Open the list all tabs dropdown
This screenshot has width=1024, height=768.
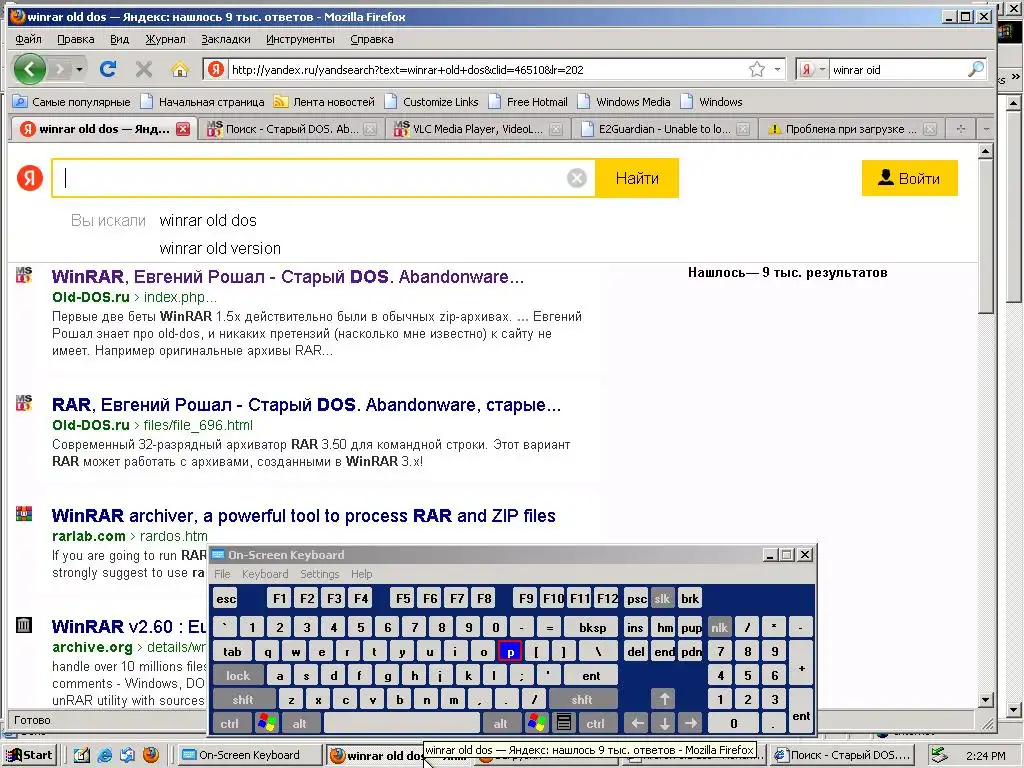pos(986,129)
